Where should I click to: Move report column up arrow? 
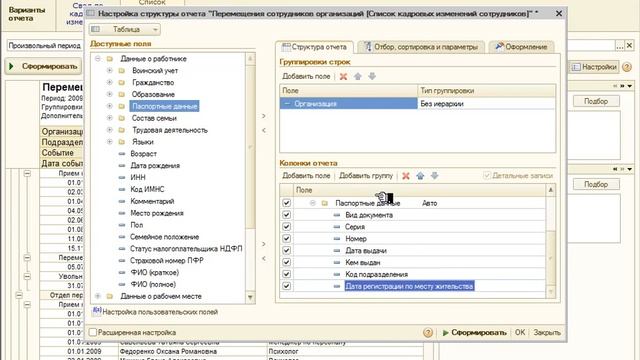click(x=420, y=176)
